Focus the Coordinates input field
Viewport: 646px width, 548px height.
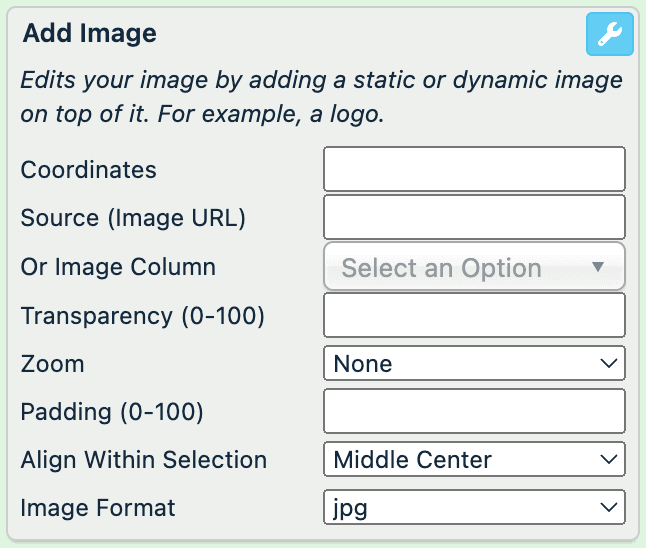474,169
